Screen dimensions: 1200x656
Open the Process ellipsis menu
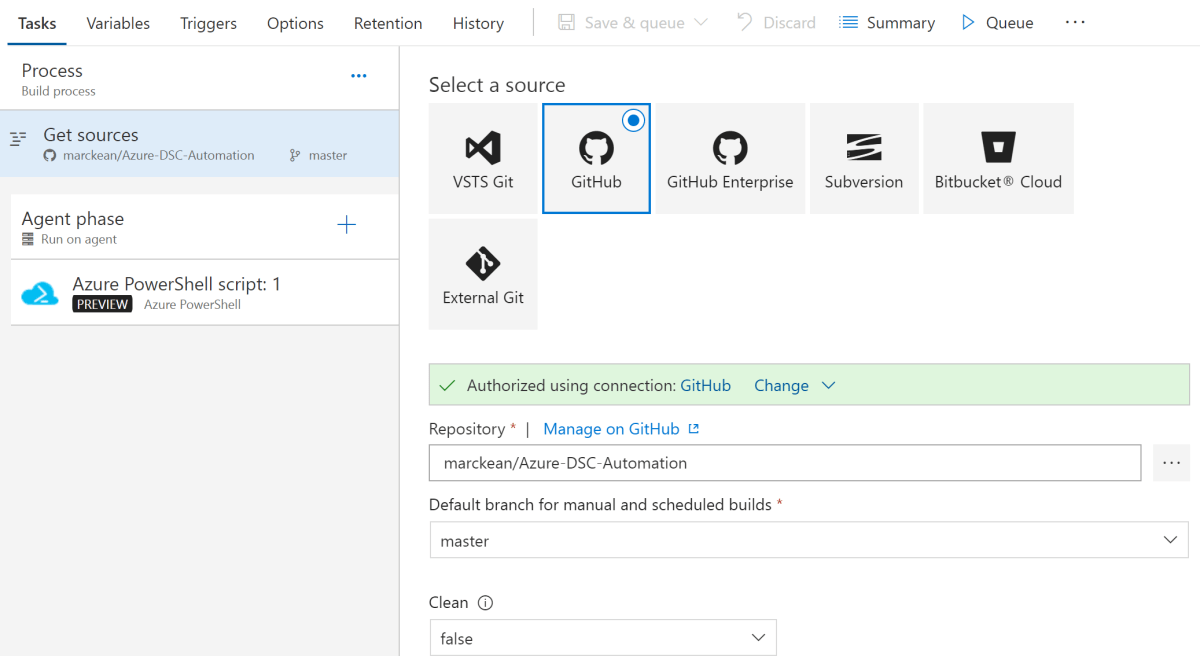pos(359,76)
